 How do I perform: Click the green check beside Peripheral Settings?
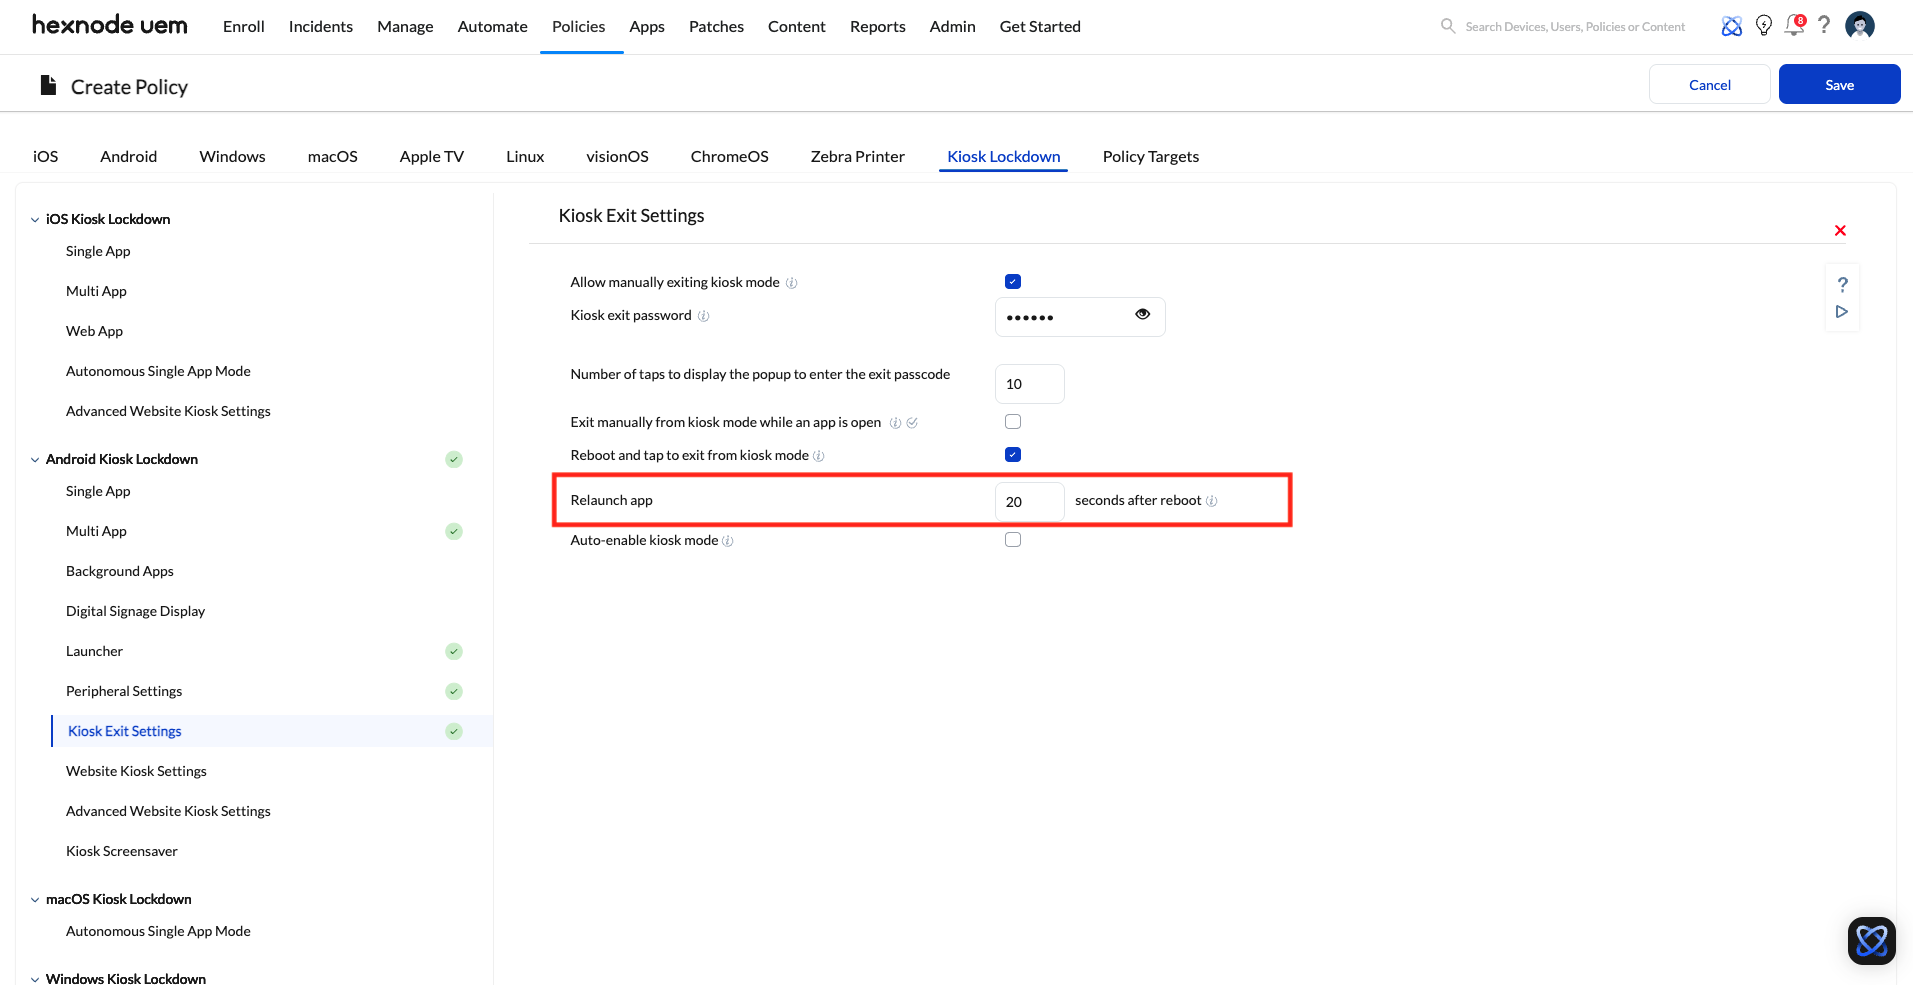pos(454,691)
